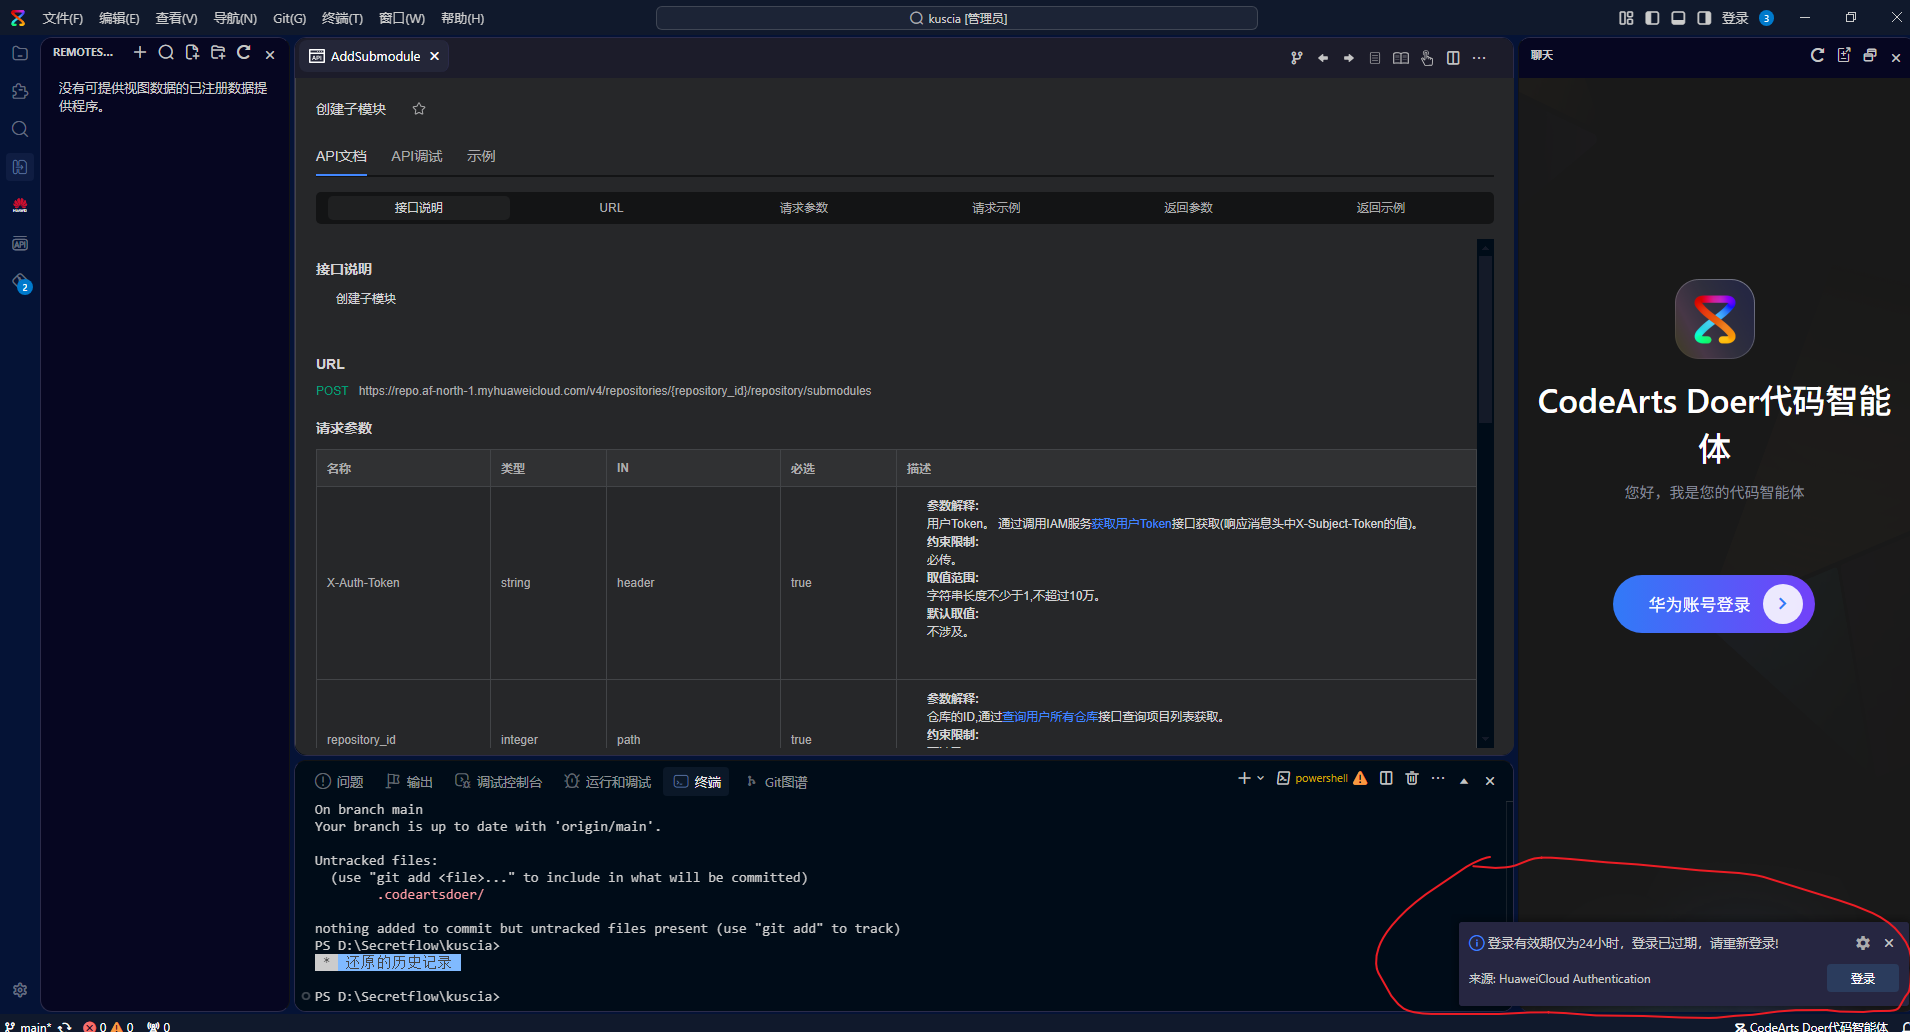The width and height of the screenshot is (1910, 1032).
Task: Open the 导航(N) menu
Action: coord(235,18)
